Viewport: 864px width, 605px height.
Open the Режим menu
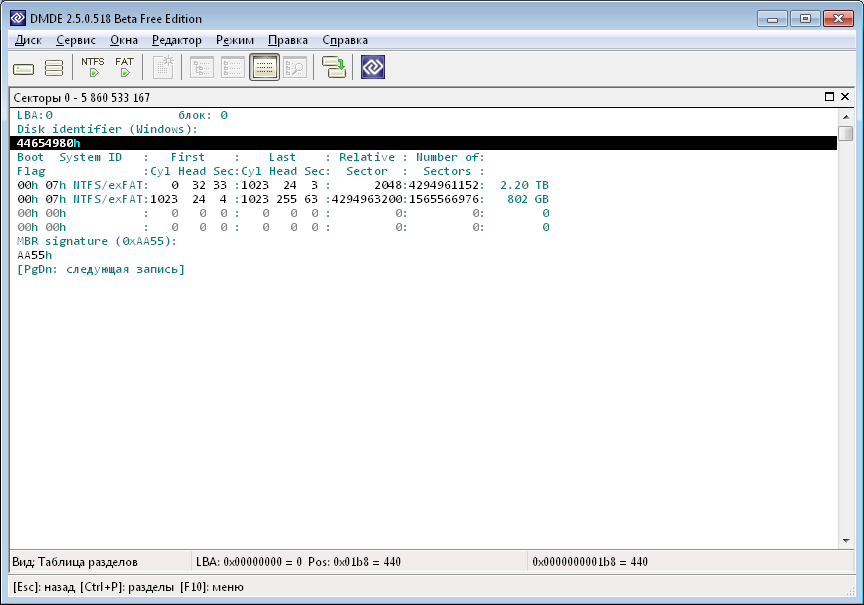[x=235, y=40]
